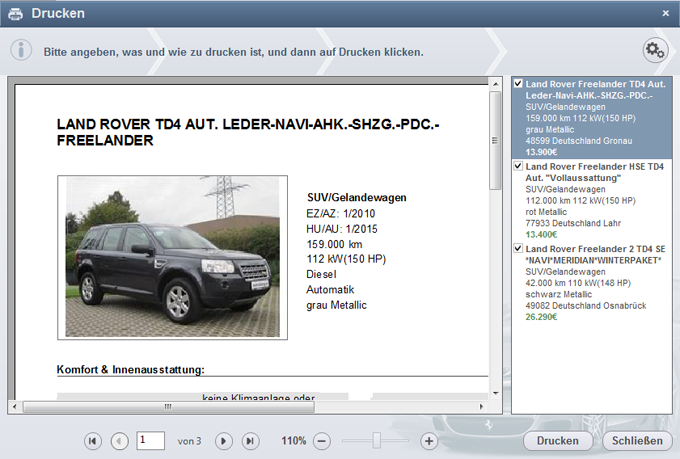This screenshot has height=459, width=680.
Task: Select the 13.400€ price entry
Action: pos(541,235)
